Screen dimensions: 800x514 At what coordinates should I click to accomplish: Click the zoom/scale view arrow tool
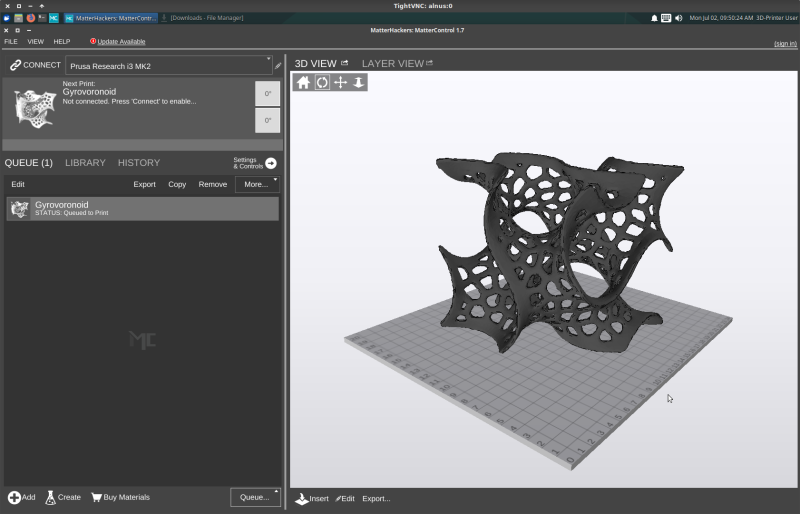click(358, 82)
